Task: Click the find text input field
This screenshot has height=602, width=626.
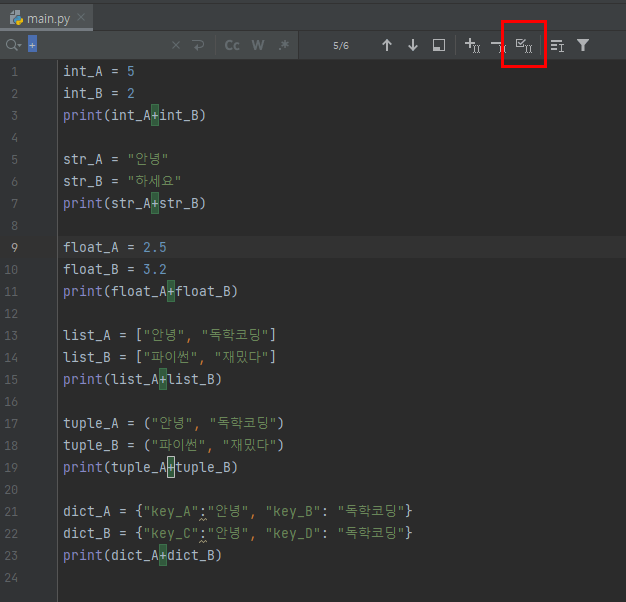Action: tap(100, 45)
